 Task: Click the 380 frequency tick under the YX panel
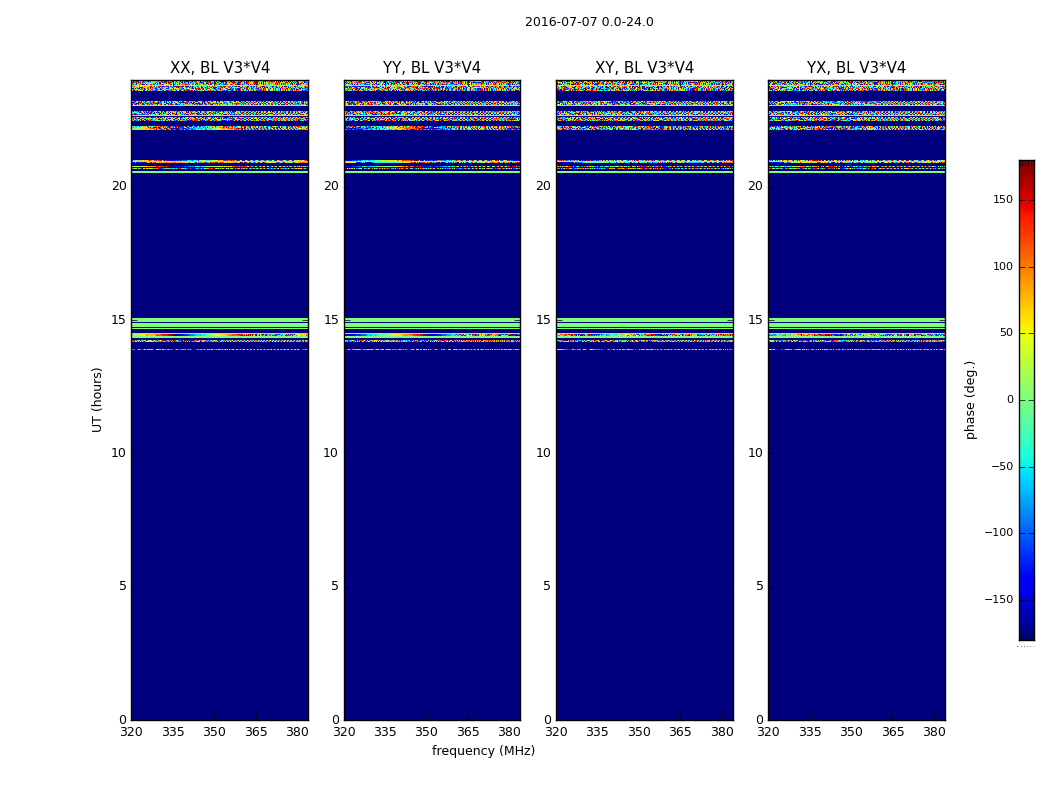tap(934, 732)
